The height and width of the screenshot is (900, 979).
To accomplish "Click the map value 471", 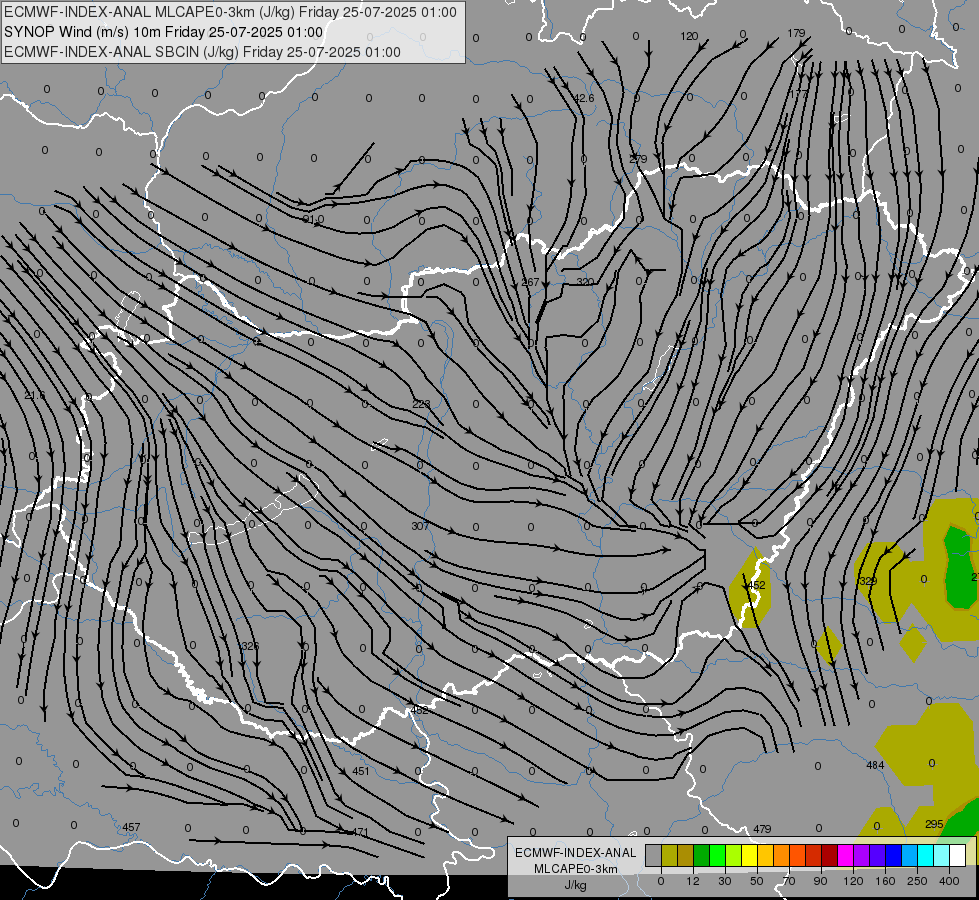I will (x=360, y=833).
